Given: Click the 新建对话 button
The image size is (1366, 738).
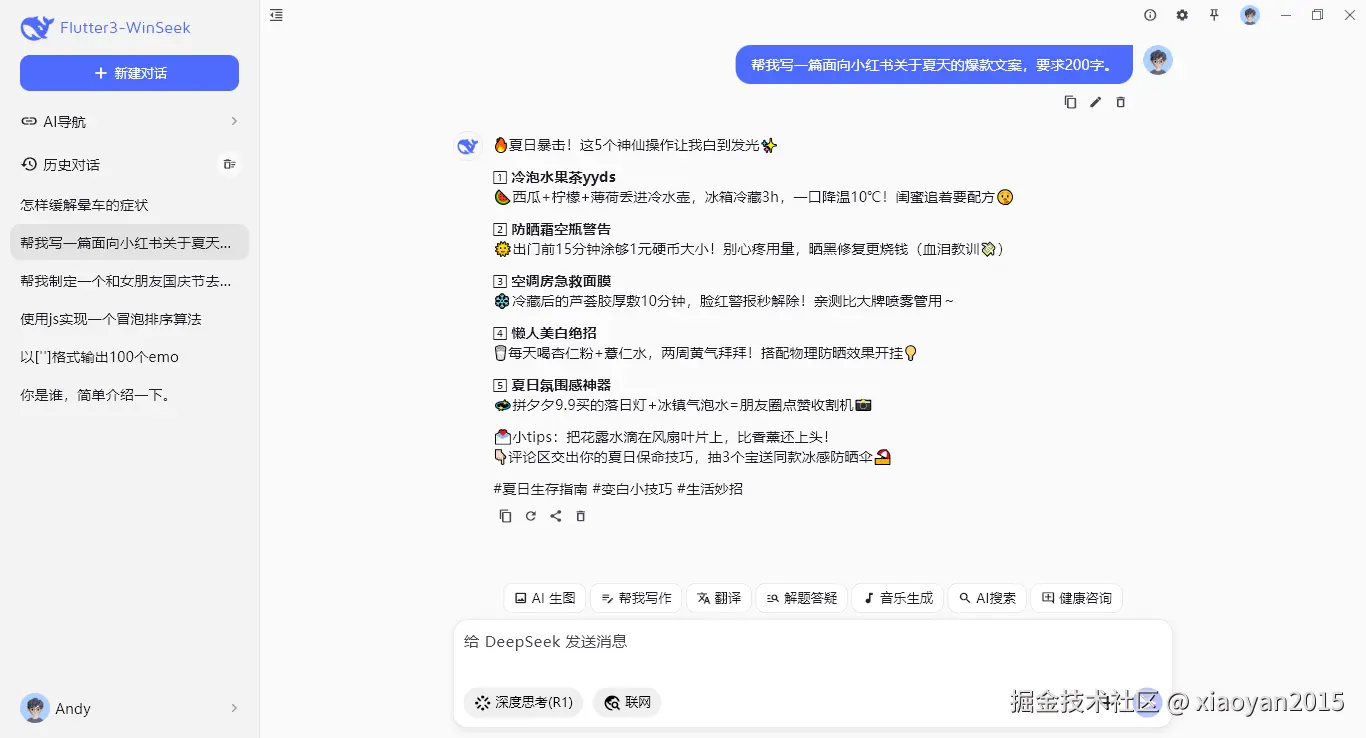Looking at the screenshot, I should pos(129,73).
